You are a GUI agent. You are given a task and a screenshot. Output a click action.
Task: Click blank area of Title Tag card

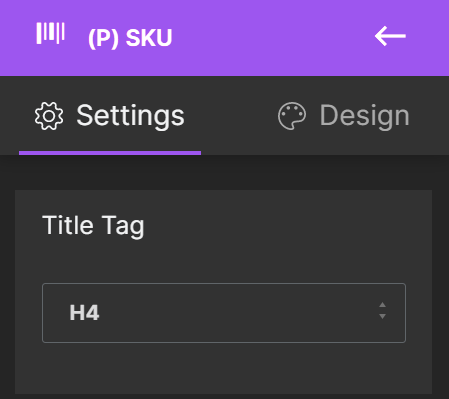pos(283,233)
